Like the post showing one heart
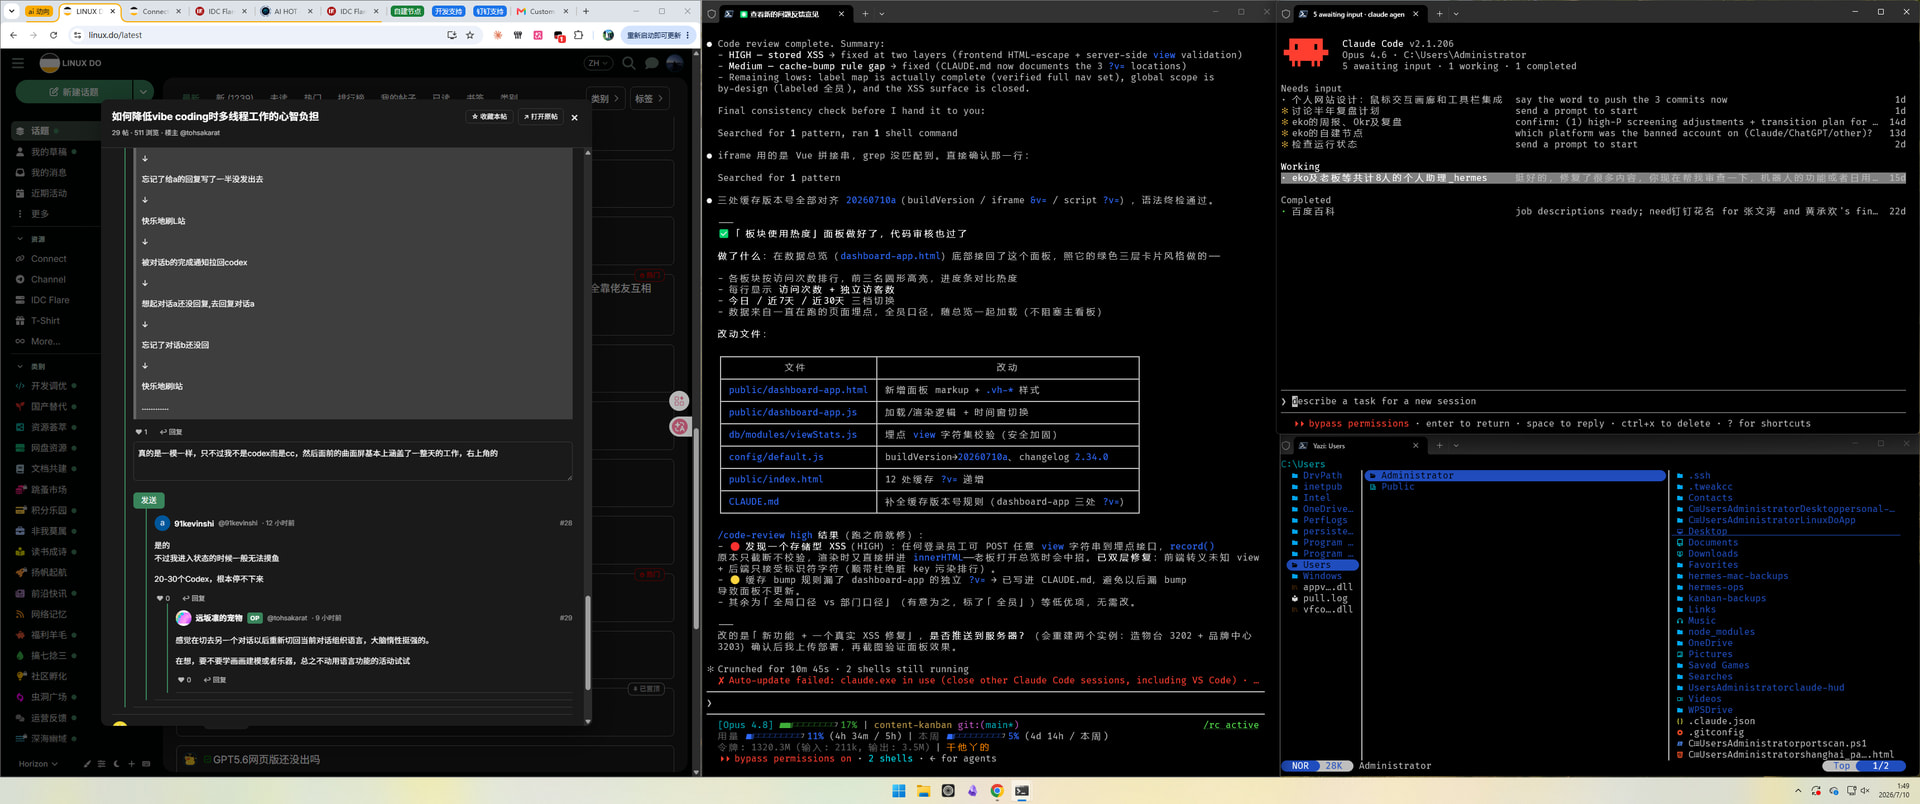This screenshot has height=804, width=1920. [141, 432]
